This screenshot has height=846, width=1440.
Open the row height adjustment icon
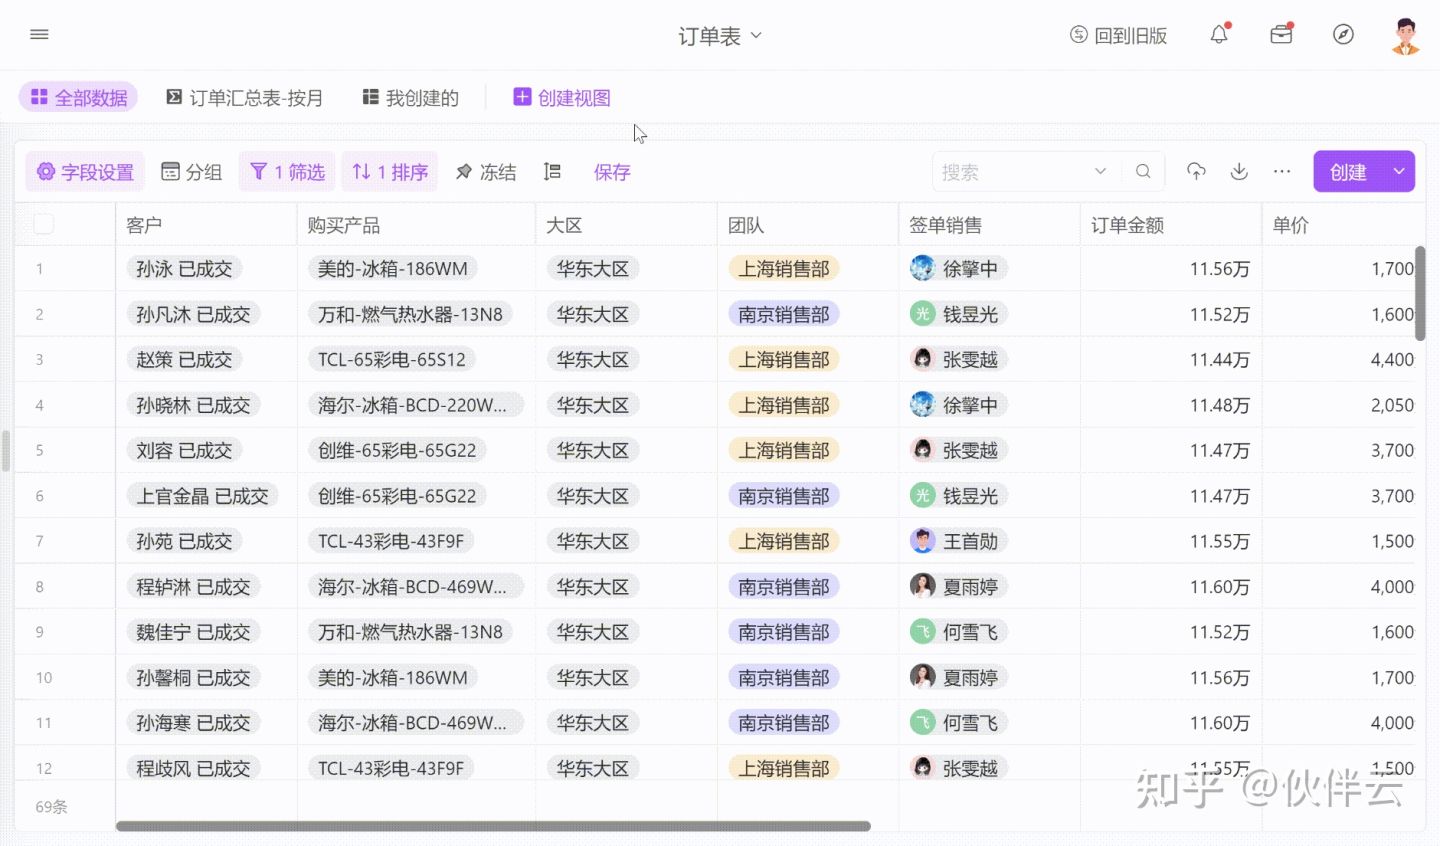552,172
